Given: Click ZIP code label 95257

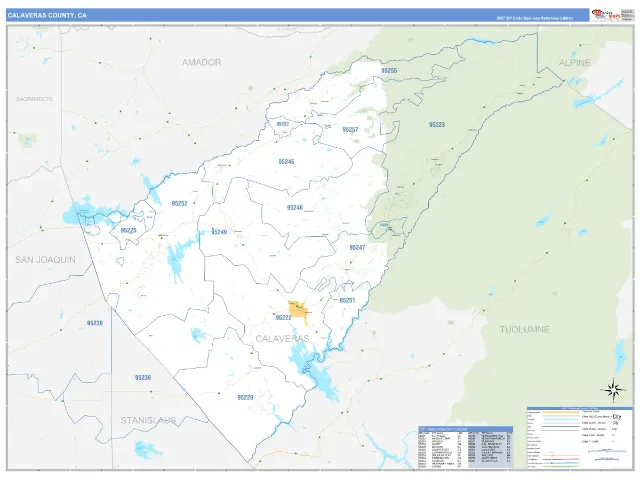Looking at the screenshot, I should (350, 130).
